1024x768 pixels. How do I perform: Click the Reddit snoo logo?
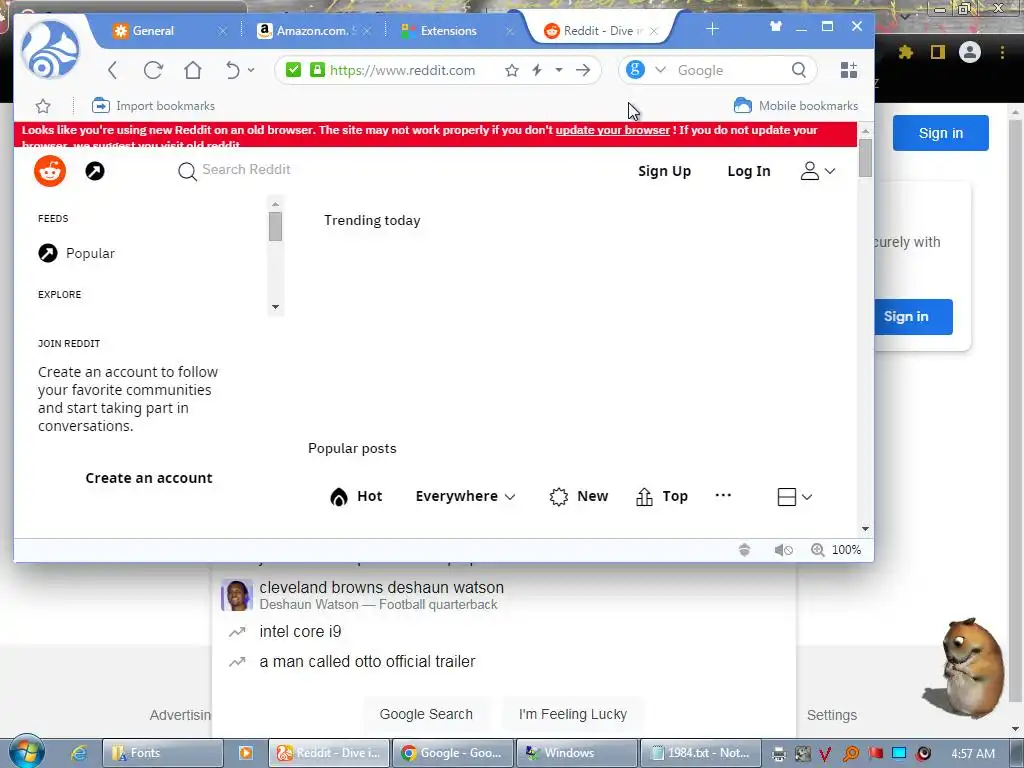coord(50,171)
